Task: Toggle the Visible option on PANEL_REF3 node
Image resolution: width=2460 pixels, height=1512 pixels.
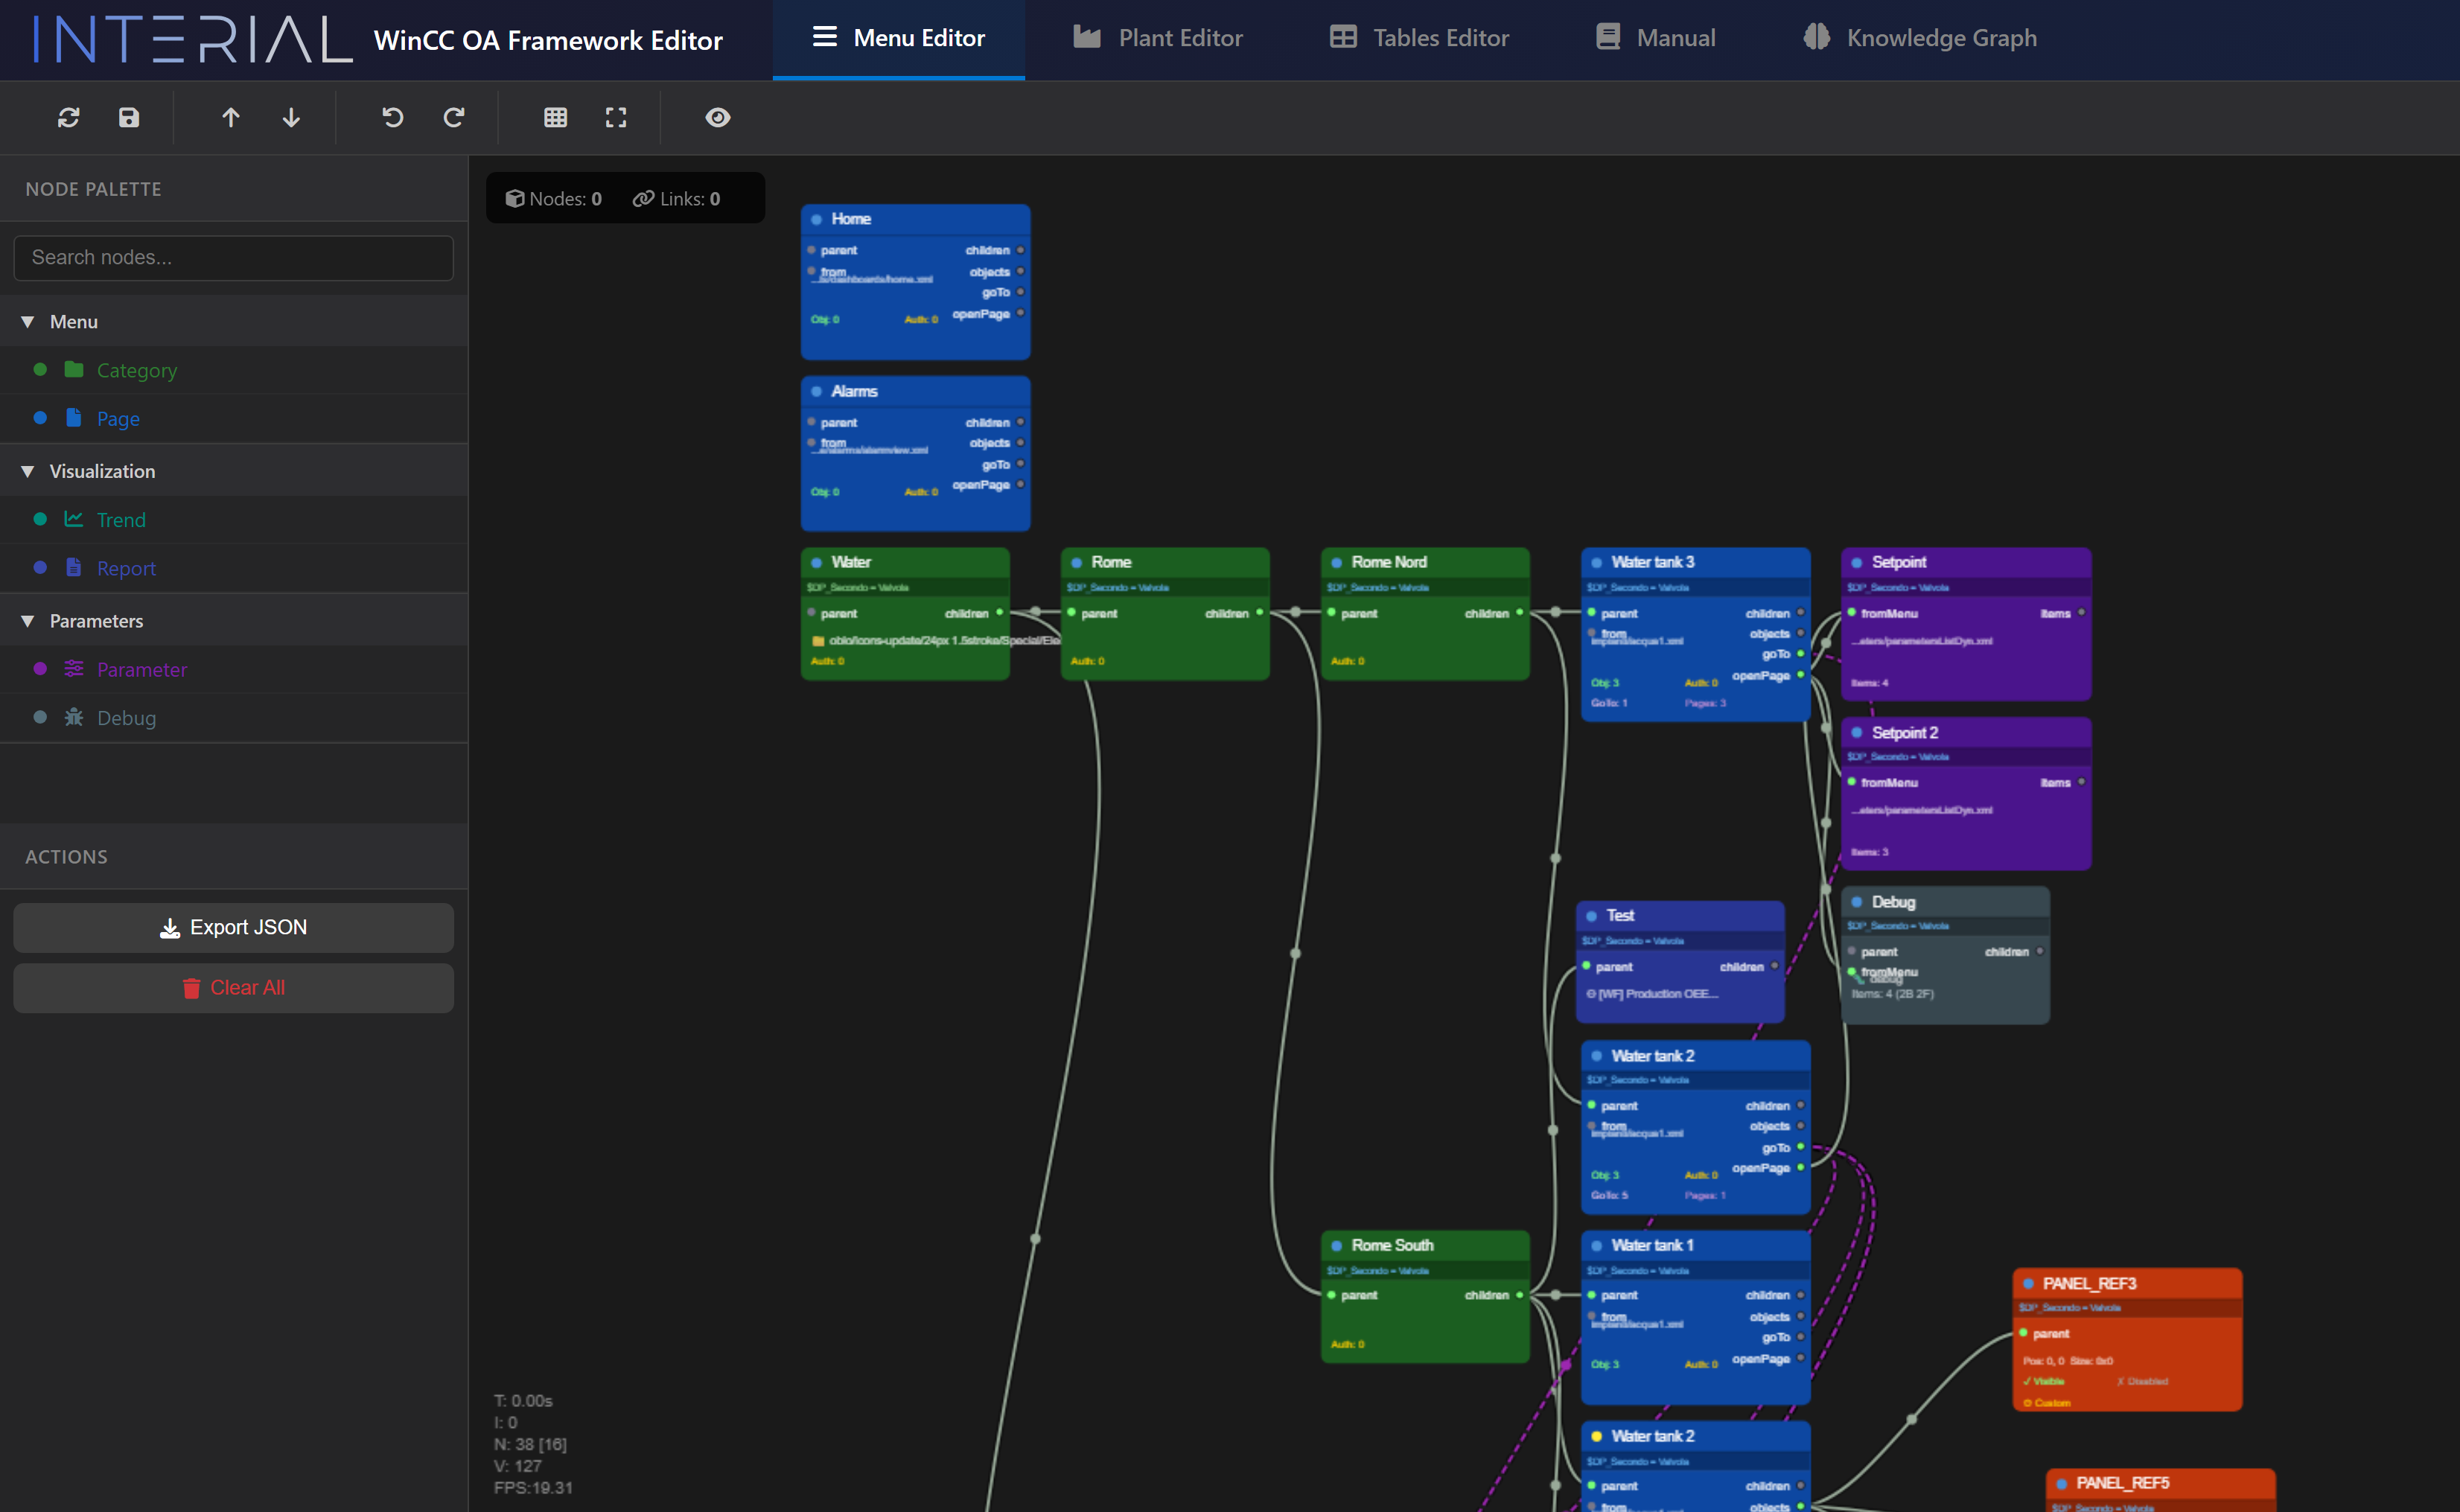Action: tap(2046, 1381)
